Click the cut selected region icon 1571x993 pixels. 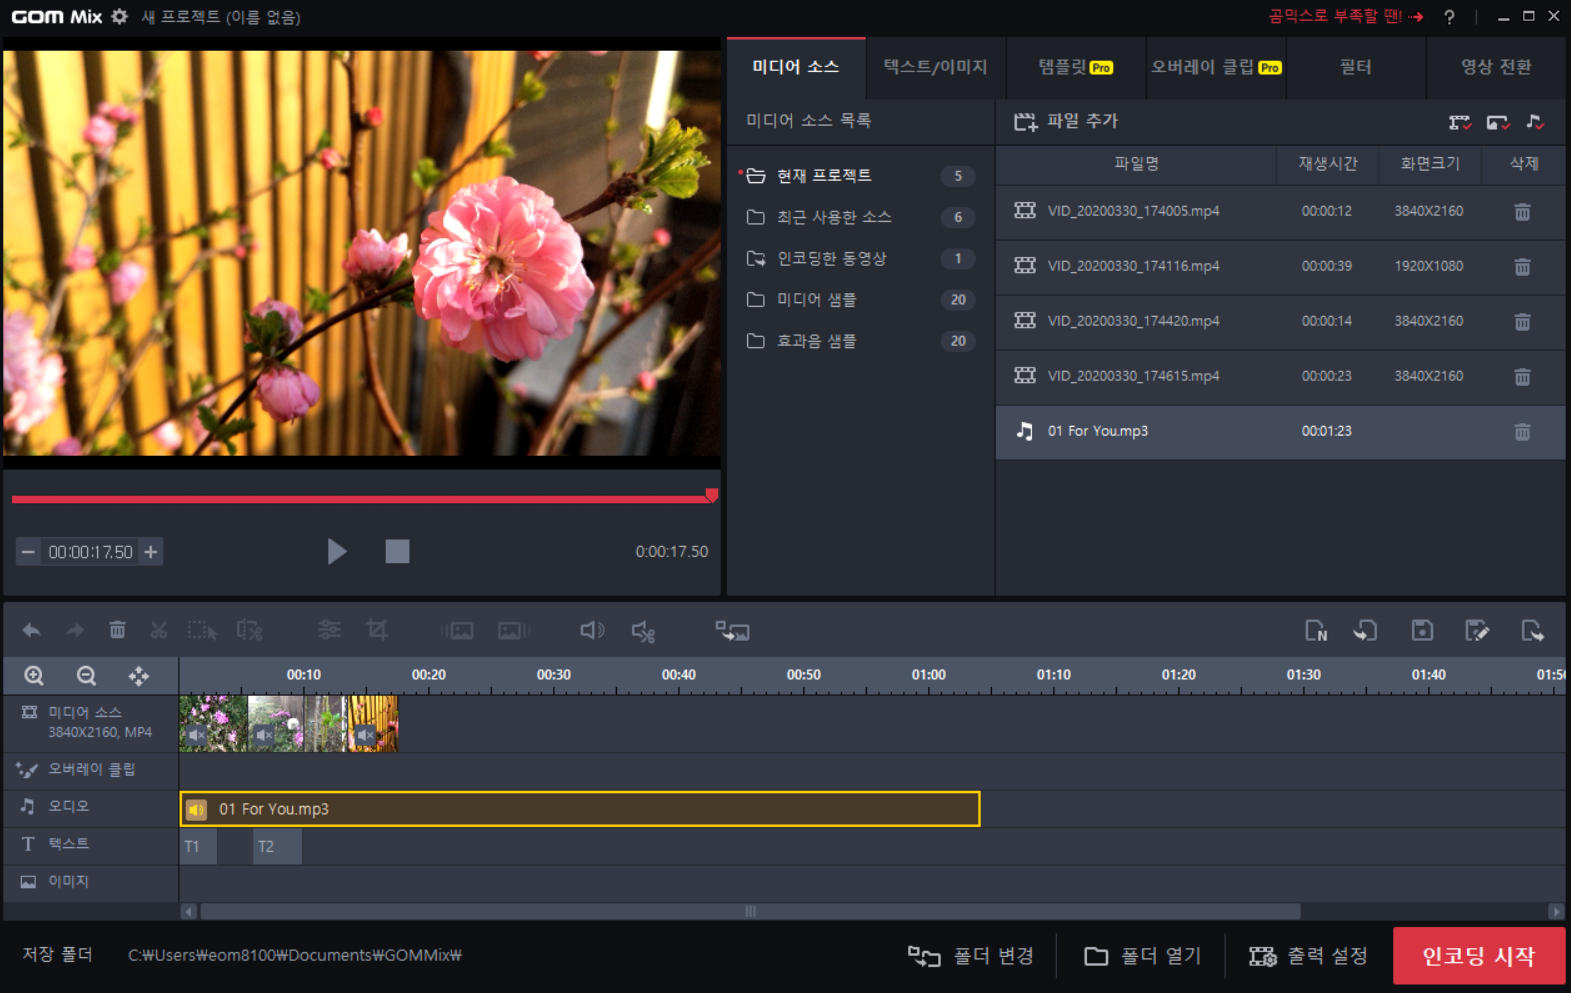tap(249, 630)
